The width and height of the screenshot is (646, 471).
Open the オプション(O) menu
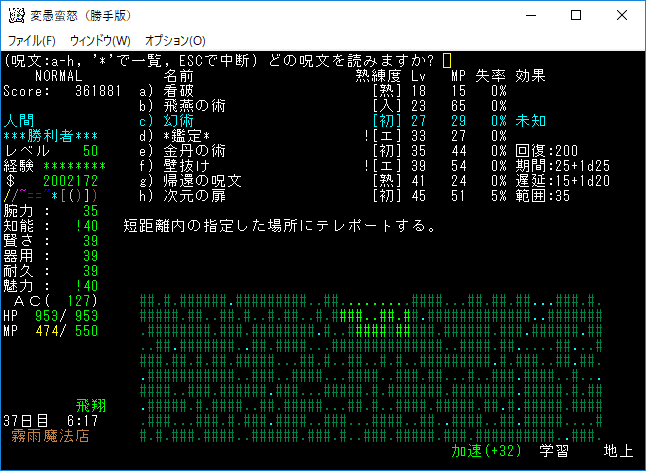[x=175, y=41]
